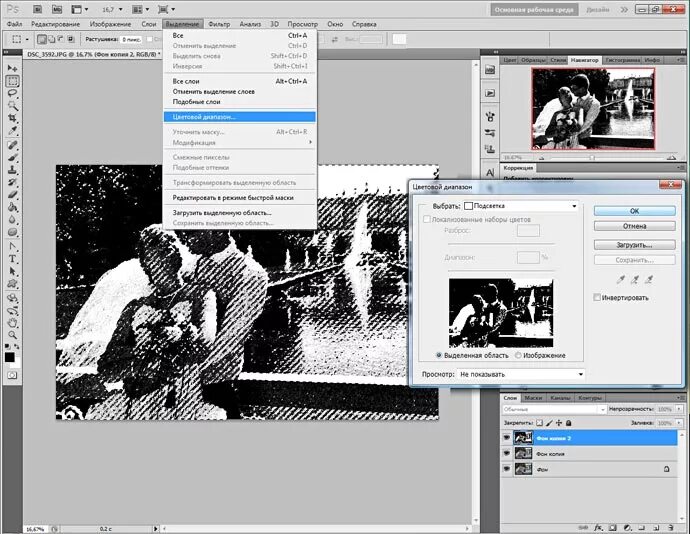The height and width of the screenshot is (534, 690).
Task: Toggle Quick Mask mode icon
Action: [12, 376]
